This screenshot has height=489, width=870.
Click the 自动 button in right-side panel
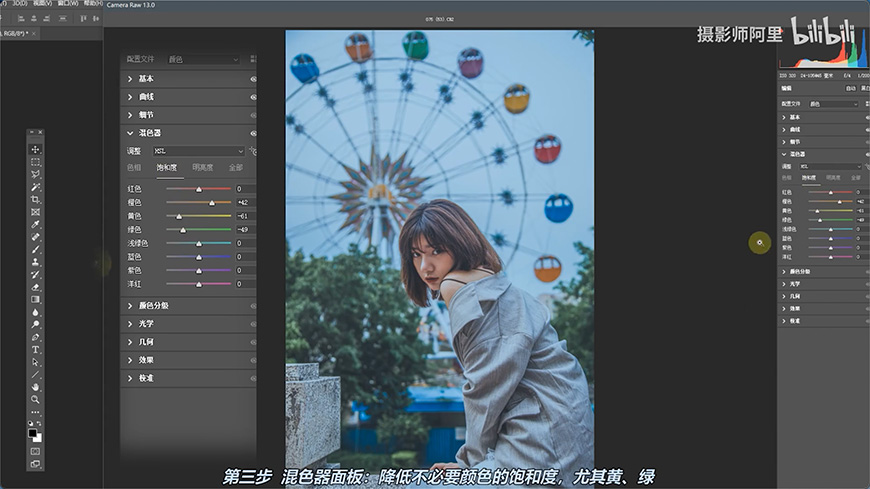[851, 88]
